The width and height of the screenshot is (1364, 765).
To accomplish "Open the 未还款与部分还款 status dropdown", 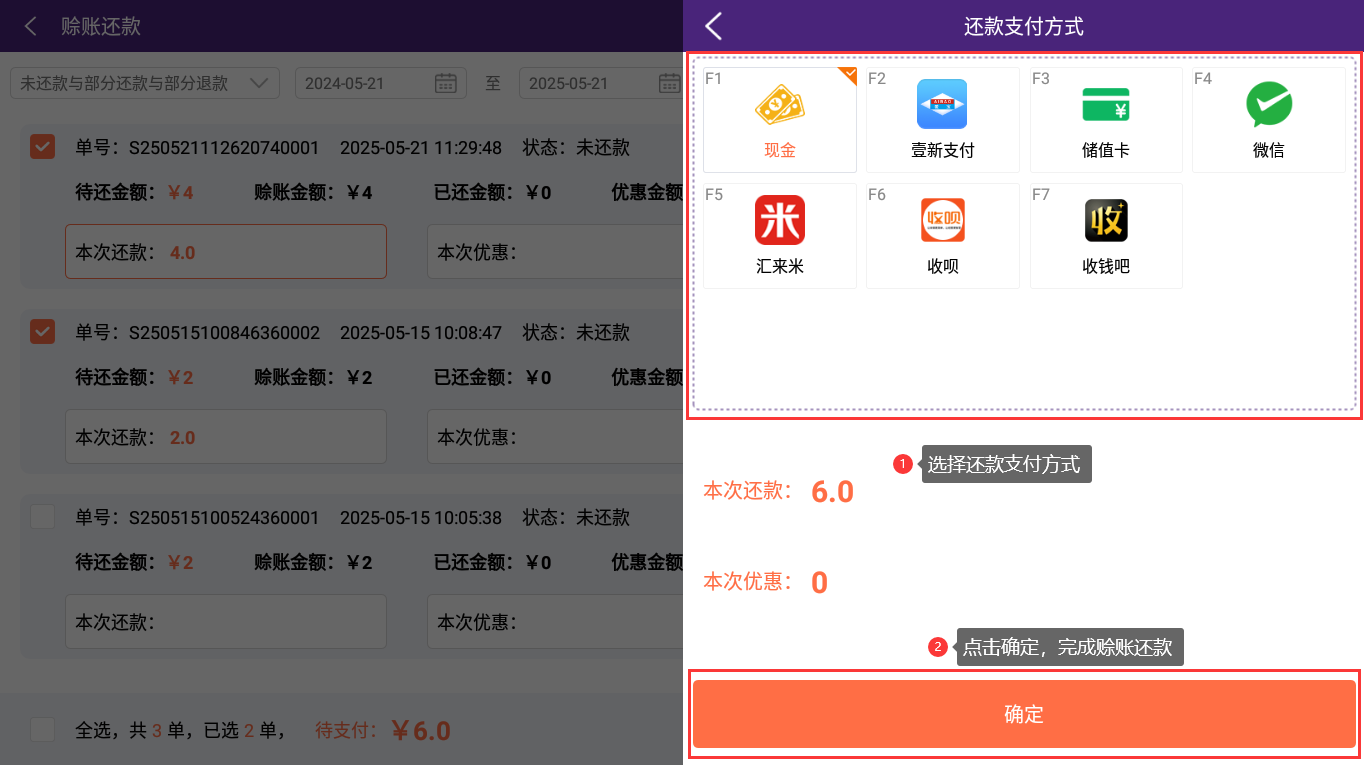I will tap(144, 83).
